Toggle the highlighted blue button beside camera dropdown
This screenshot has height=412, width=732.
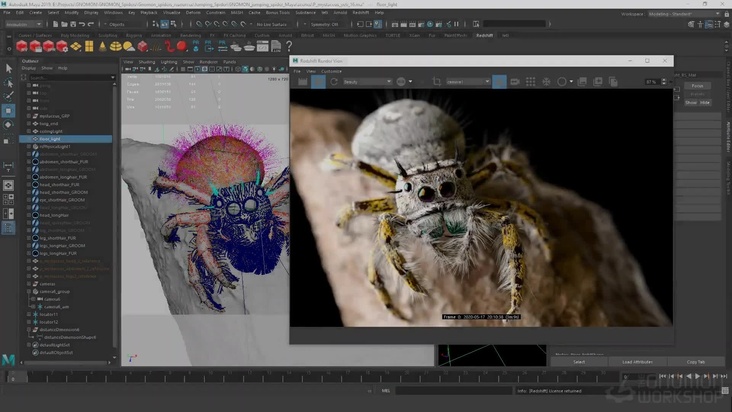[x=499, y=82]
